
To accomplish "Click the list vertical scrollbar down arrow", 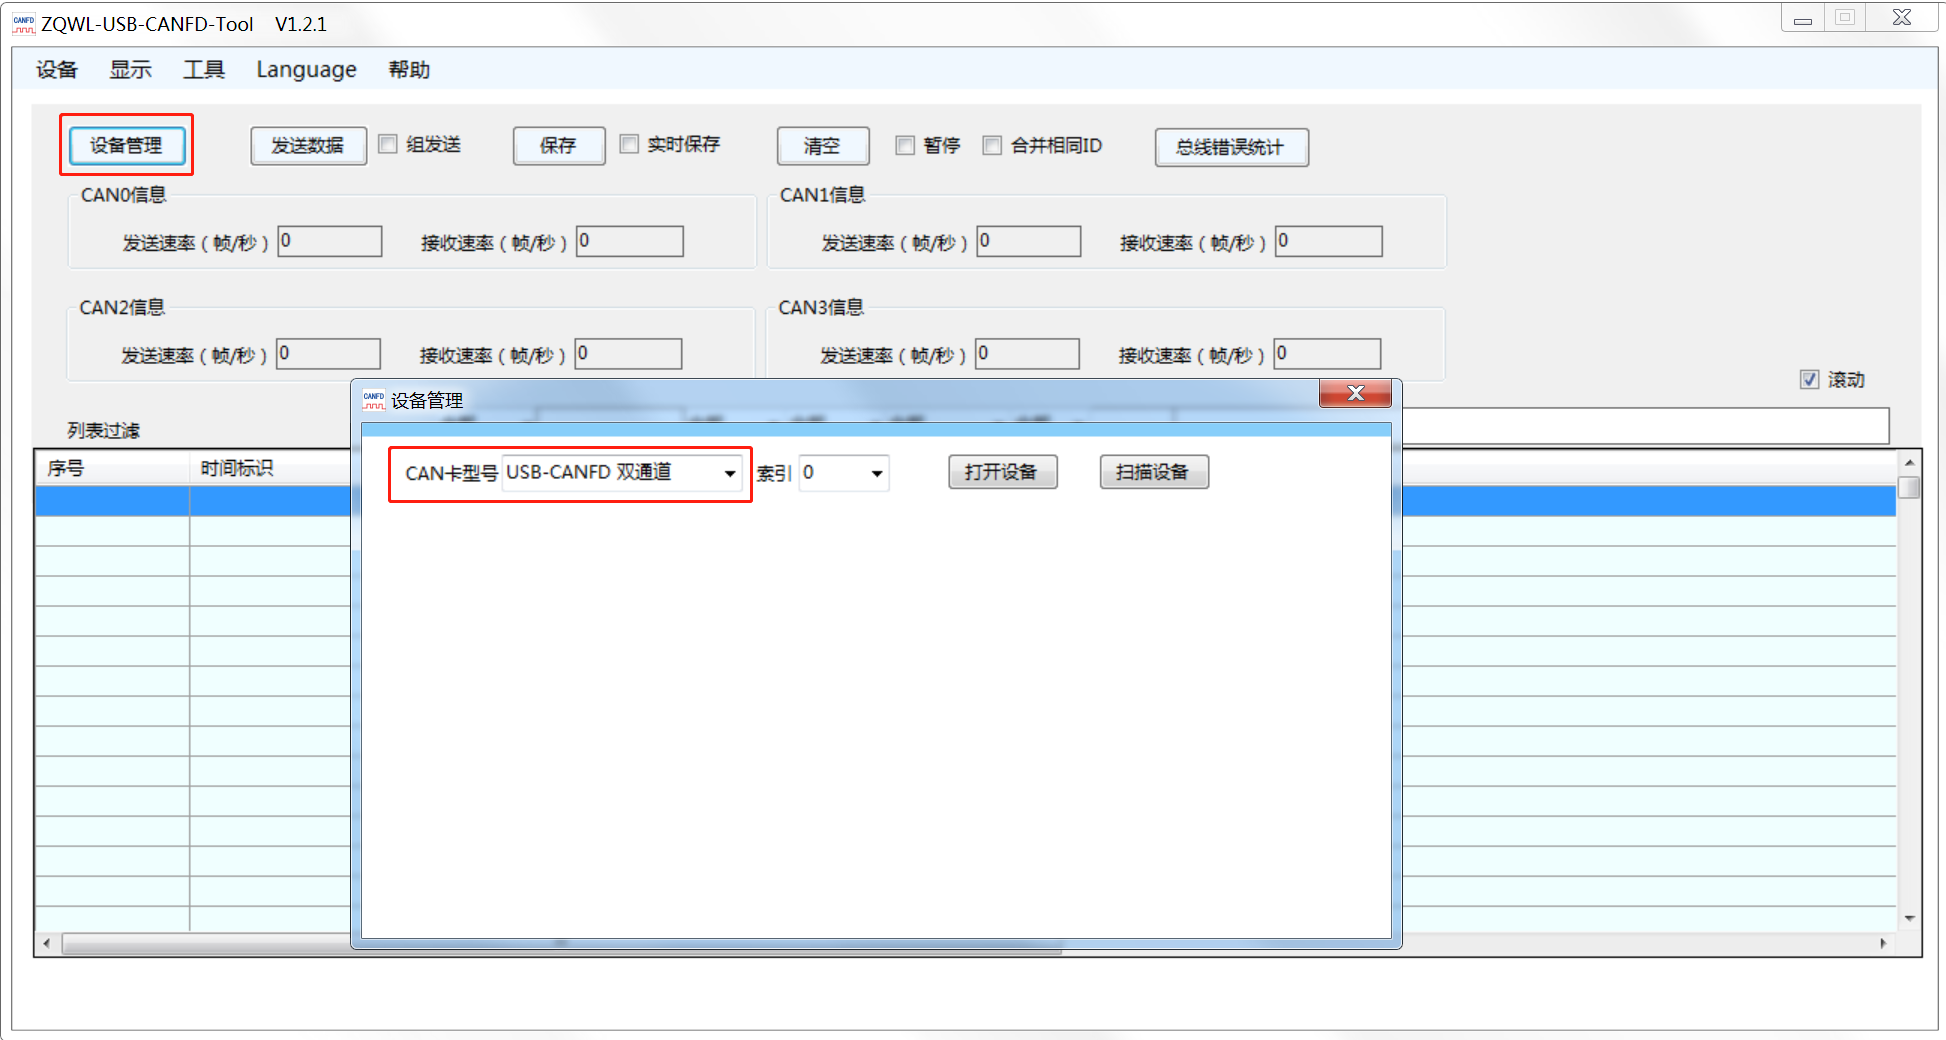I will pos(1909,918).
